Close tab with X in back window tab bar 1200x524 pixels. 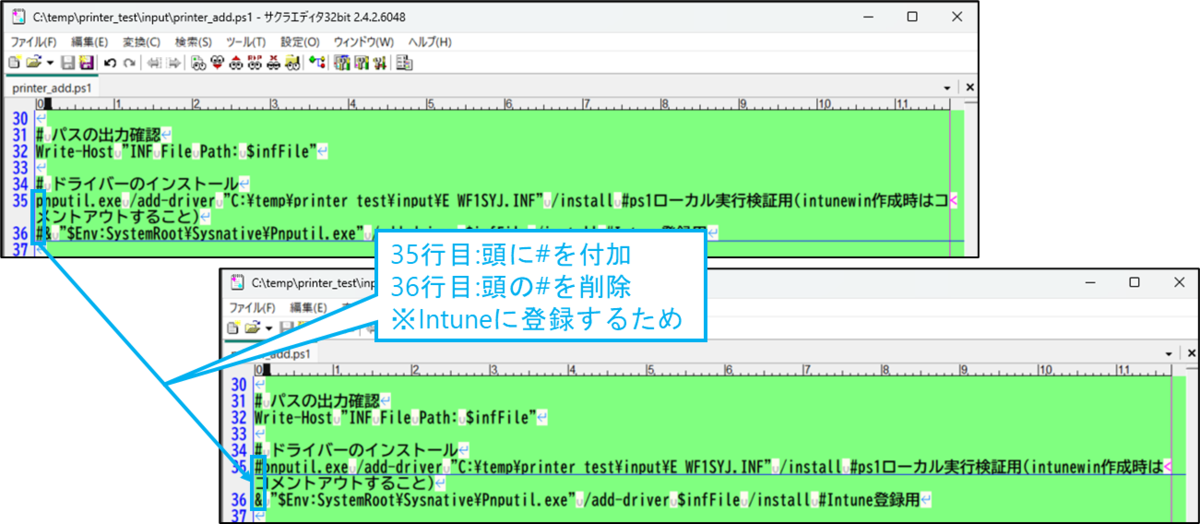click(x=968, y=88)
